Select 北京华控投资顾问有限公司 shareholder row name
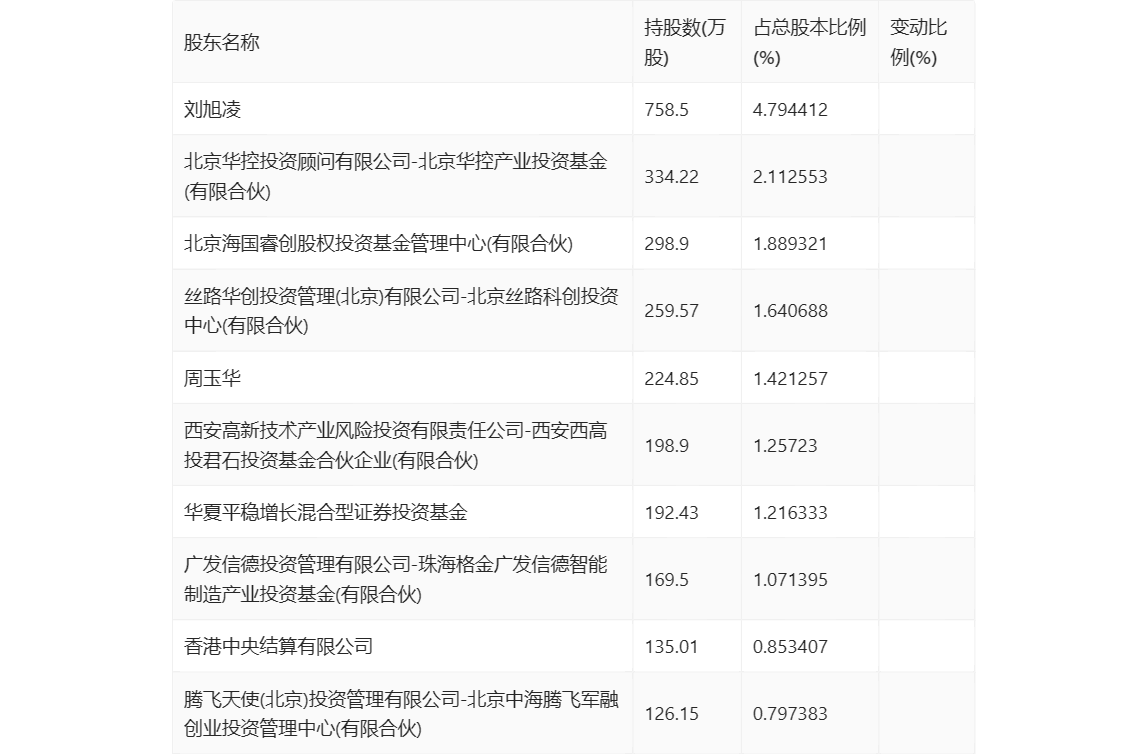 coord(395,176)
